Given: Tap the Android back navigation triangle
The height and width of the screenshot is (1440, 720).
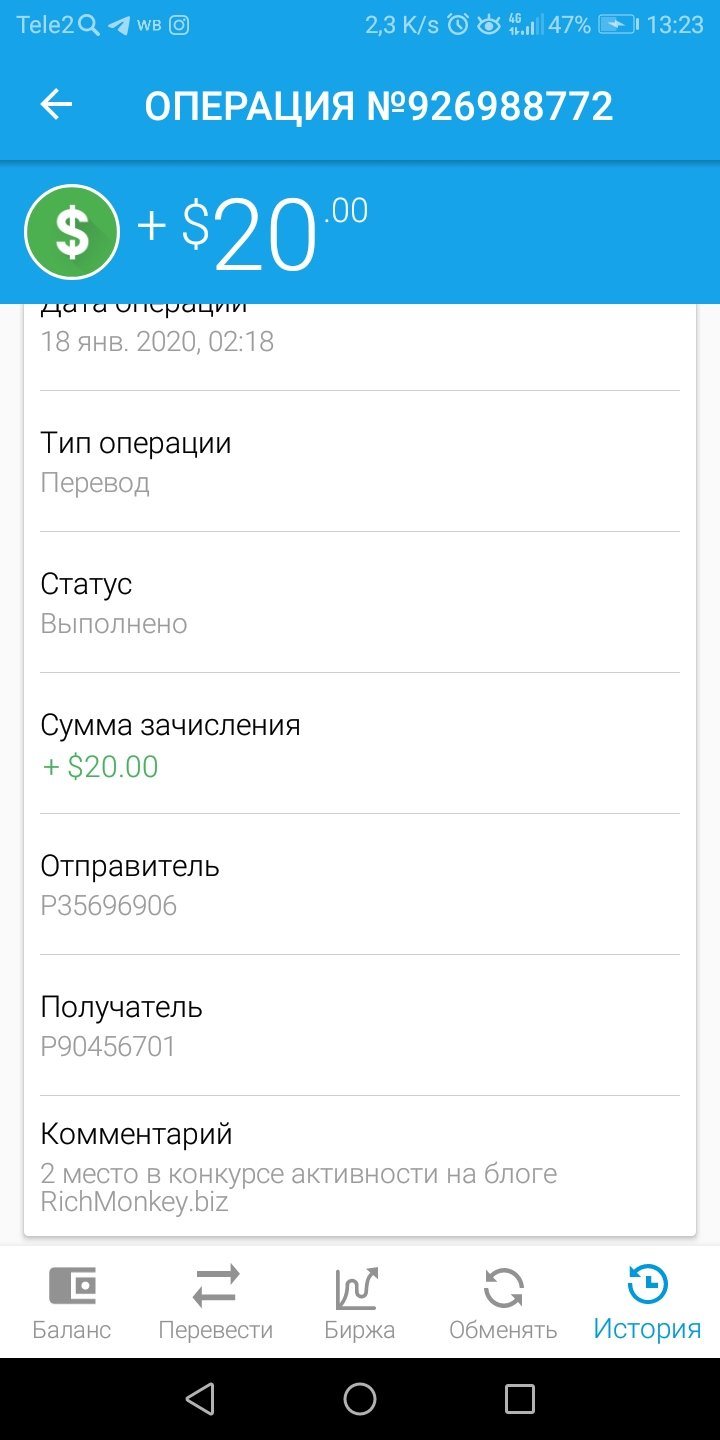Looking at the screenshot, I should point(201,1399).
